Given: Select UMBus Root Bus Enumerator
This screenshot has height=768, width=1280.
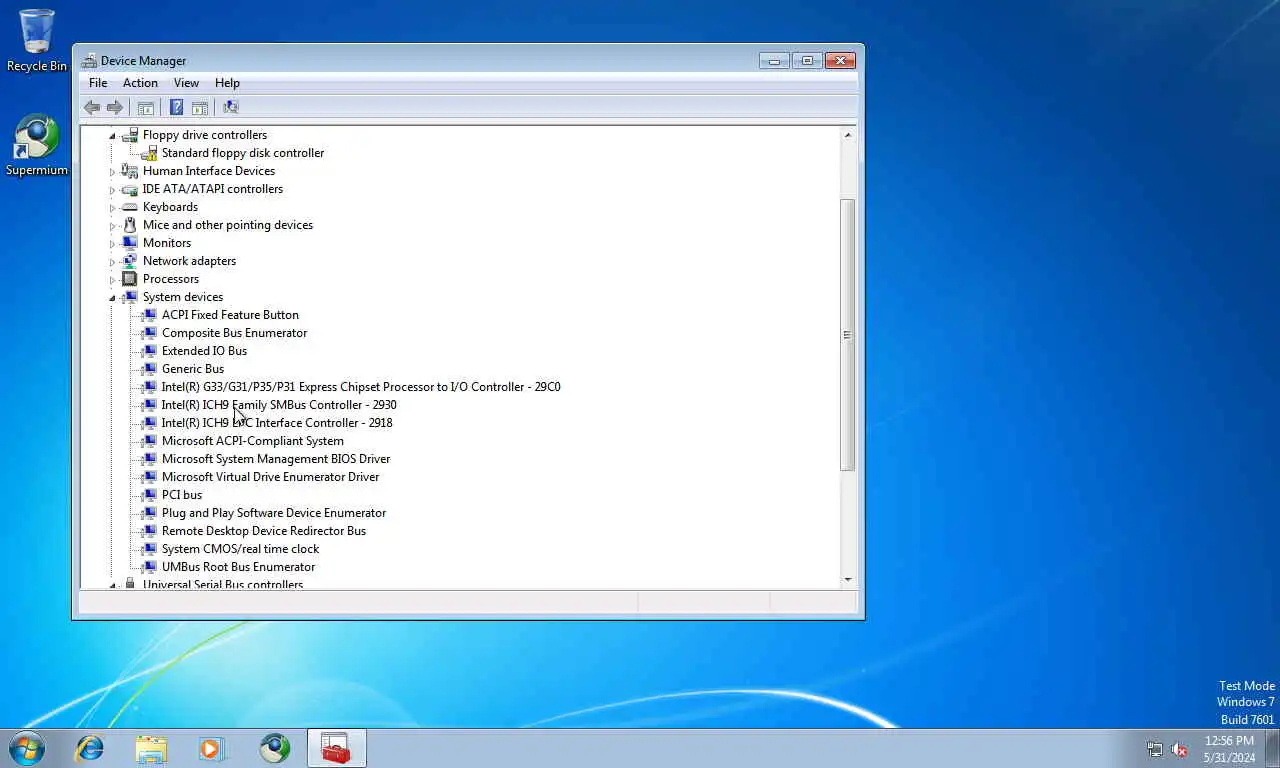Looking at the screenshot, I should [x=238, y=567].
